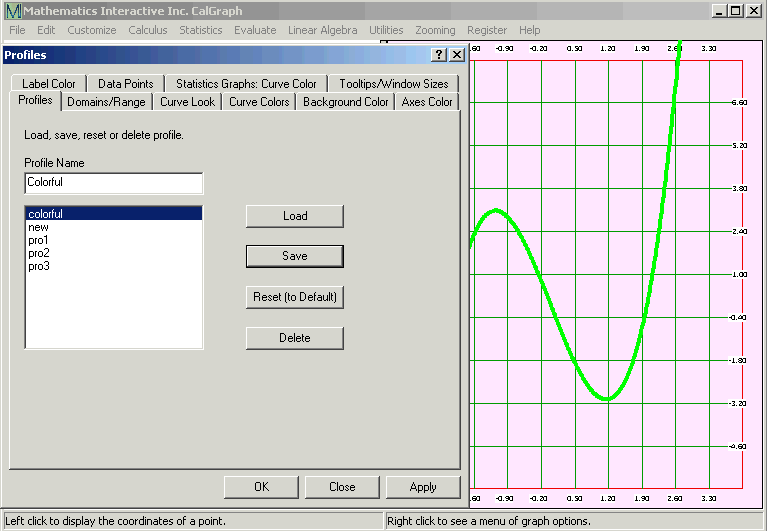
Task: Click the green curve's local minimum on graph
Action: 607,399
